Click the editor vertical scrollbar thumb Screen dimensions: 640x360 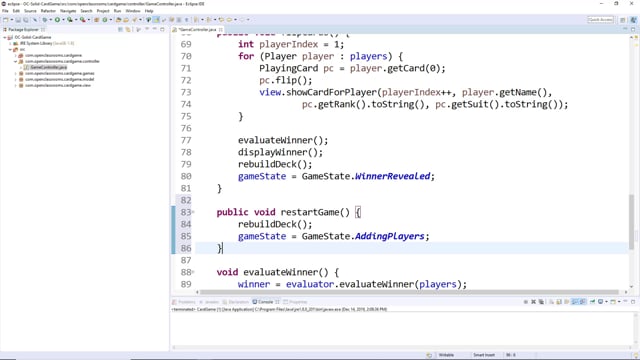[631, 222]
